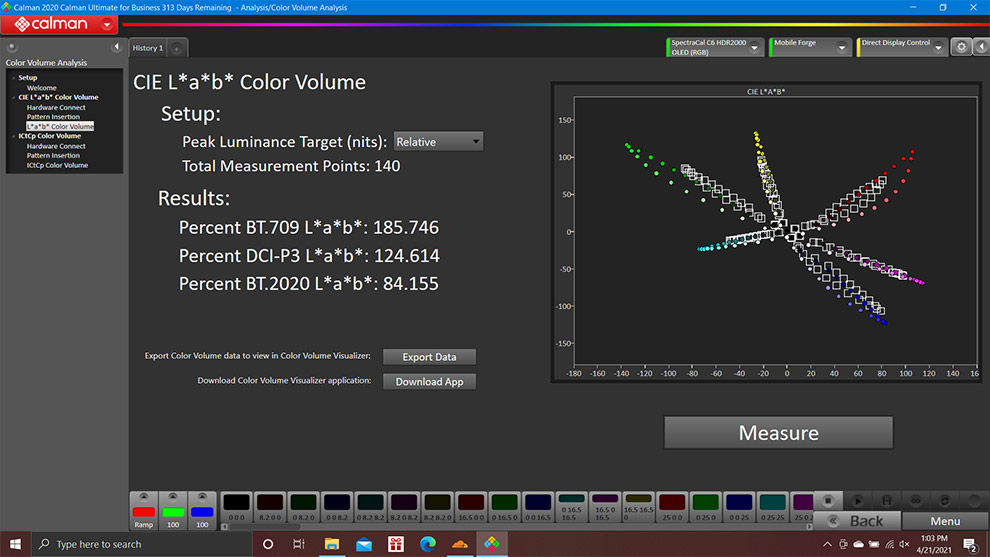This screenshot has width=990, height=557.
Task: Toggle the green 100 channel arrow
Action: click(173, 497)
